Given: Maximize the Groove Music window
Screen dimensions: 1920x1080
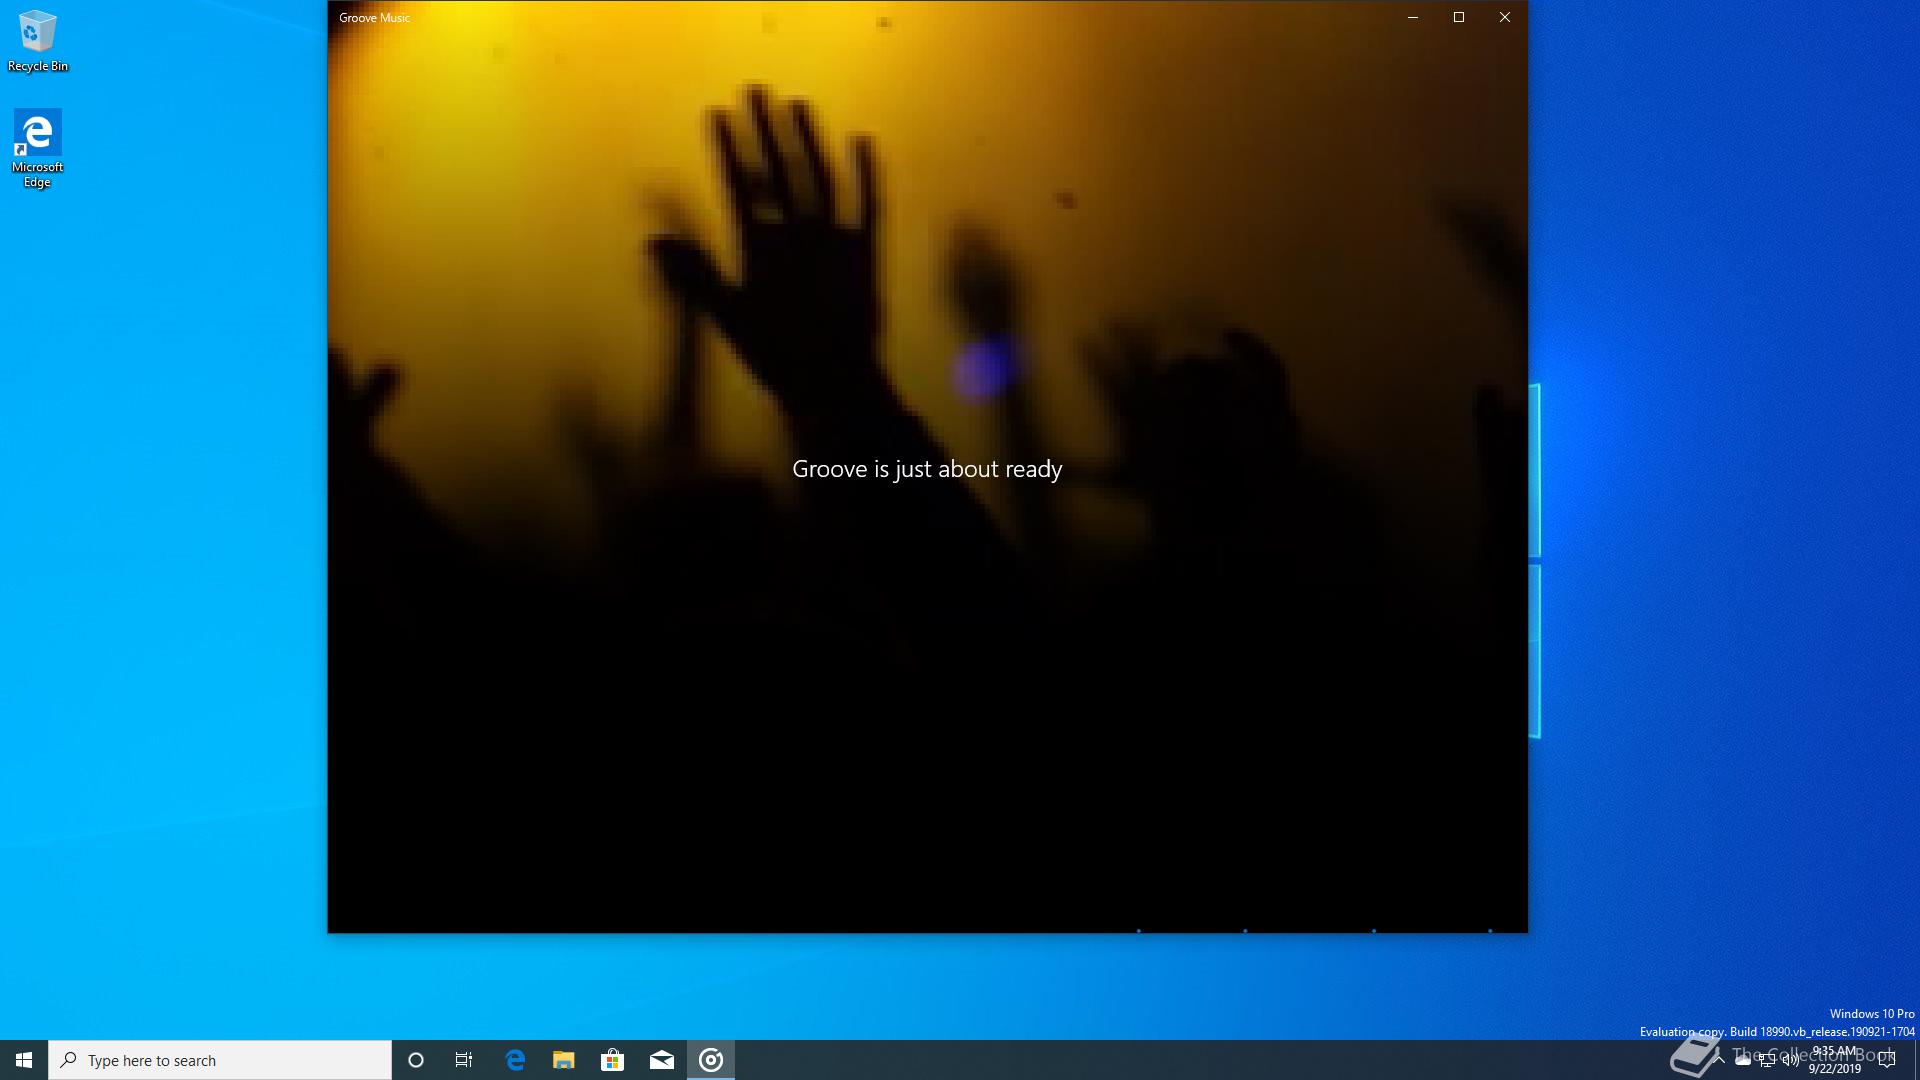Looking at the screenshot, I should 1459,17.
